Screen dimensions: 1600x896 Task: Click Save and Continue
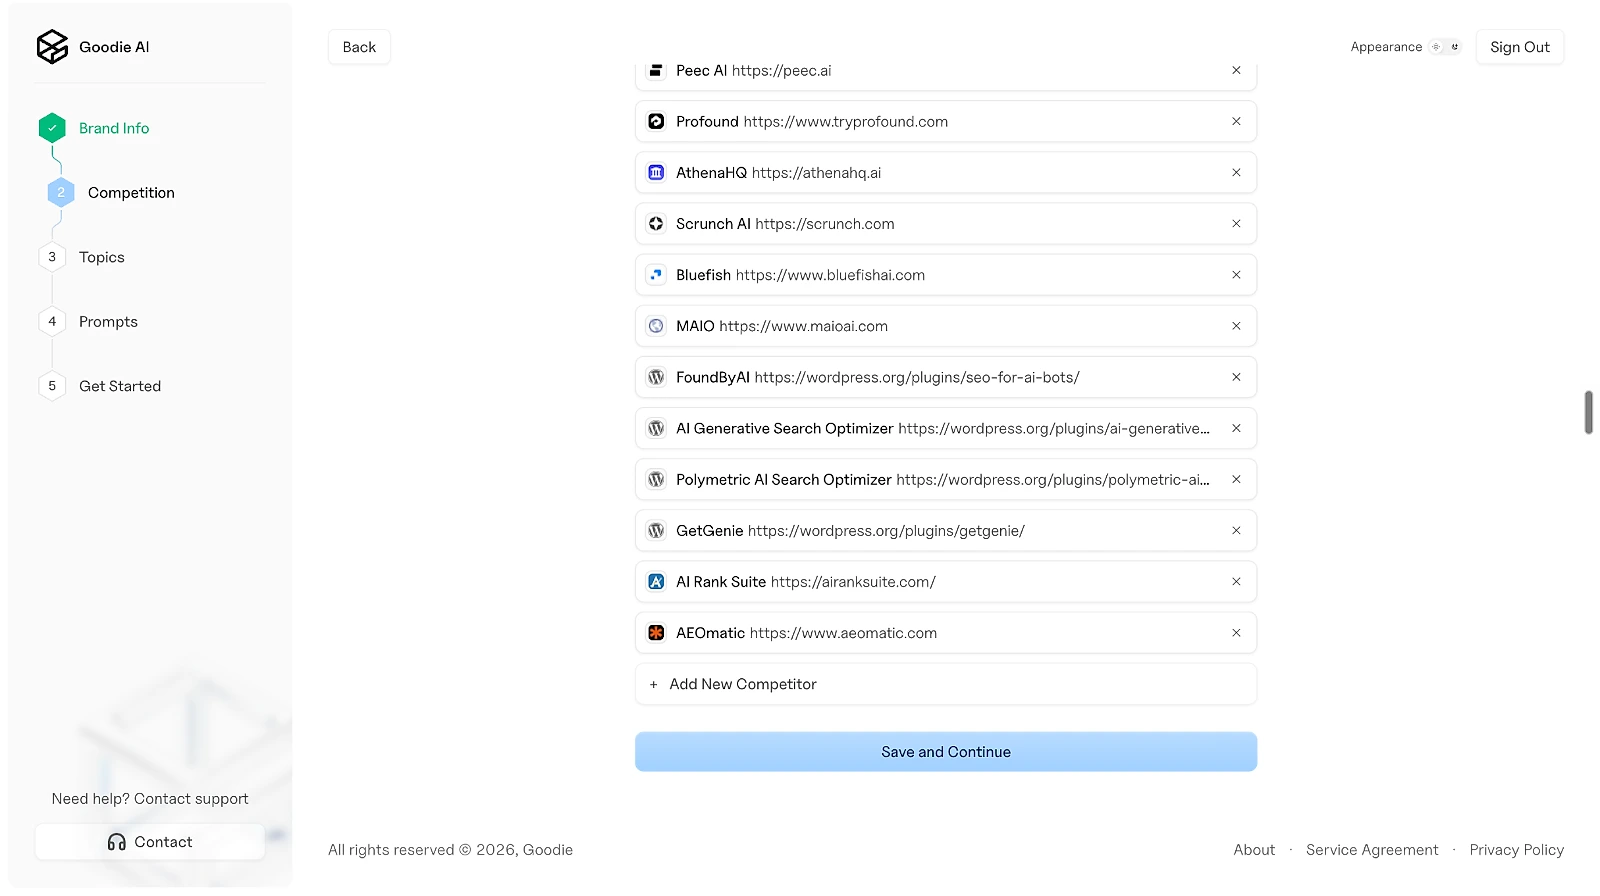click(x=946, y=752)
